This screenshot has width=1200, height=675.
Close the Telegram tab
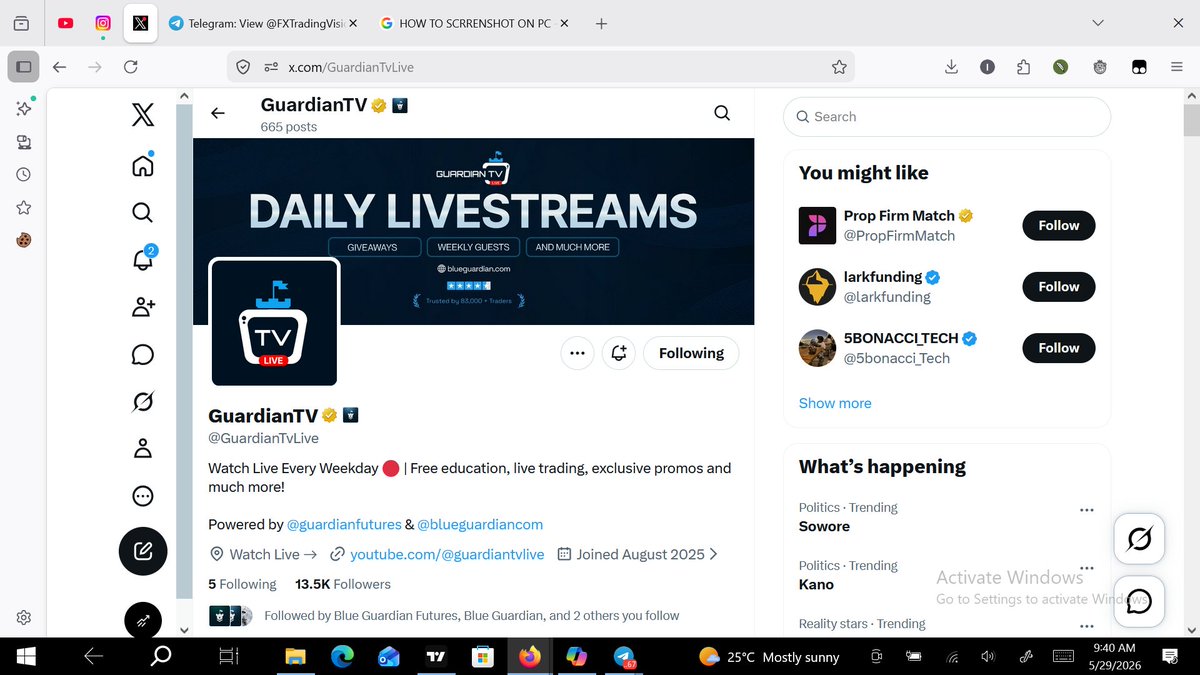coord(353,23)
